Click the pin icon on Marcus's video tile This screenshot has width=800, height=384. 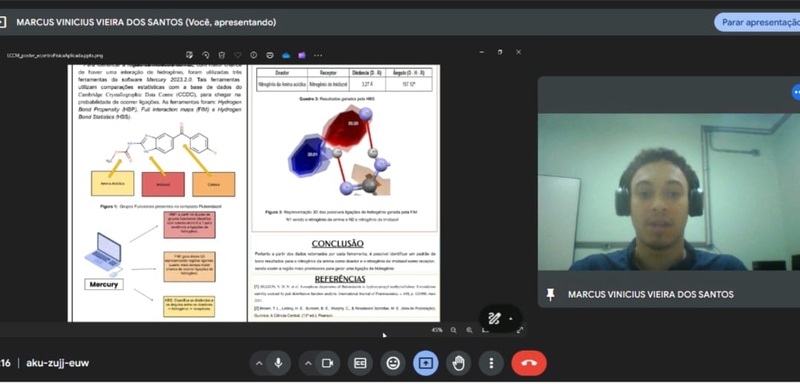(550, 294)
